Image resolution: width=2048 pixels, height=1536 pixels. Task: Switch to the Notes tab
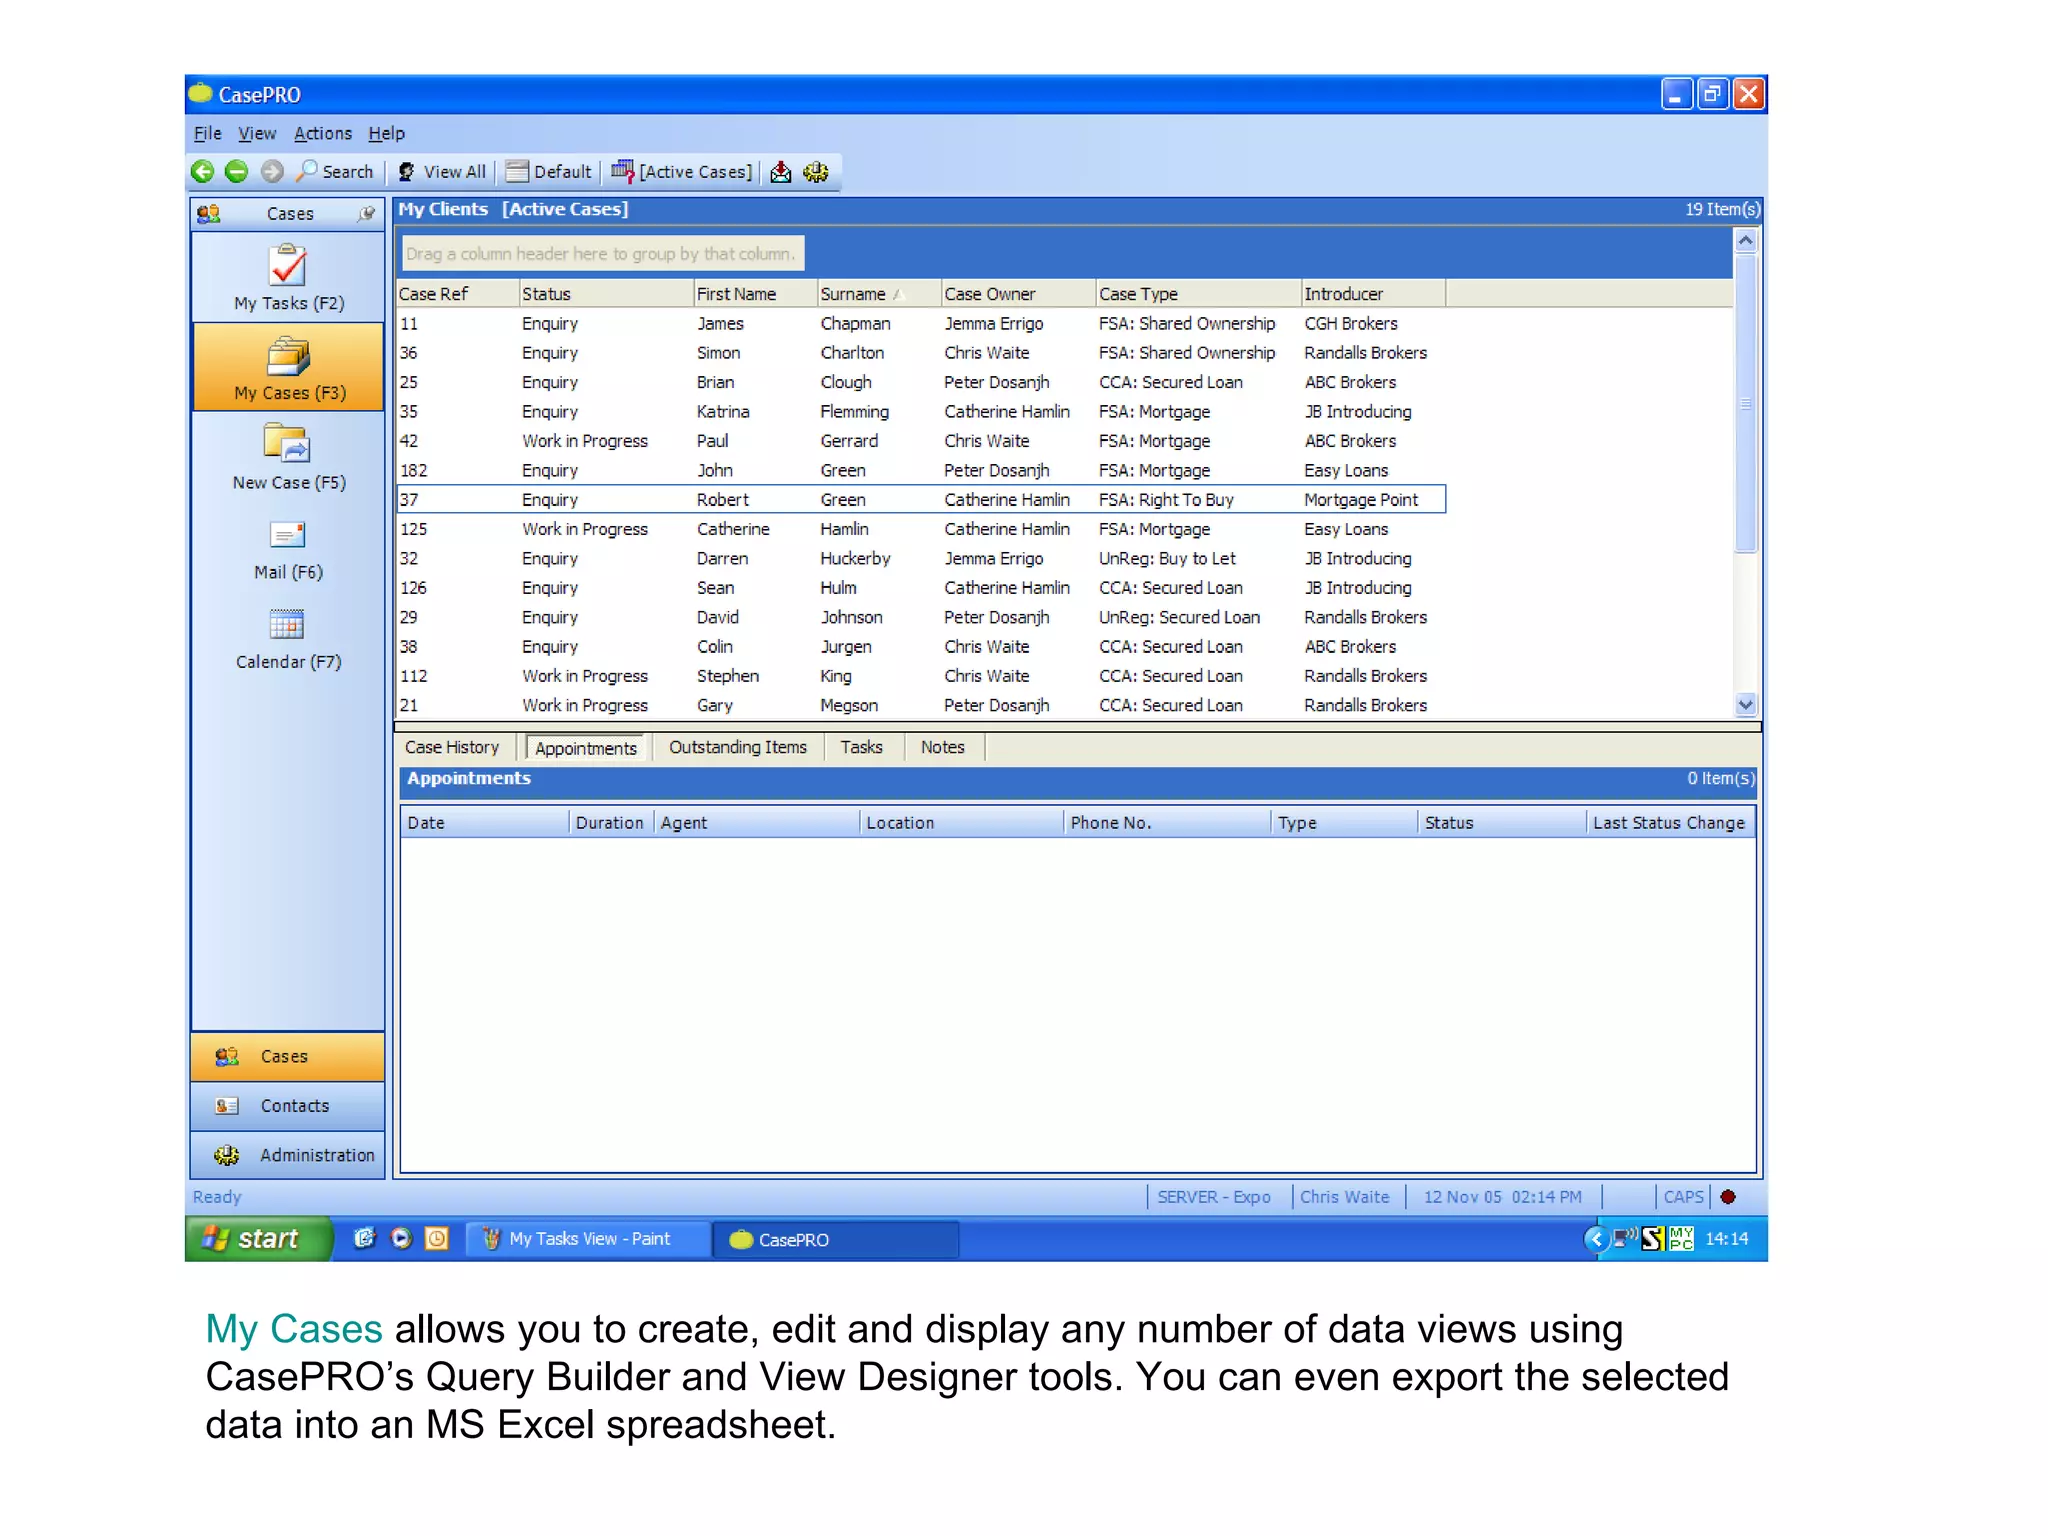[943, 747]
